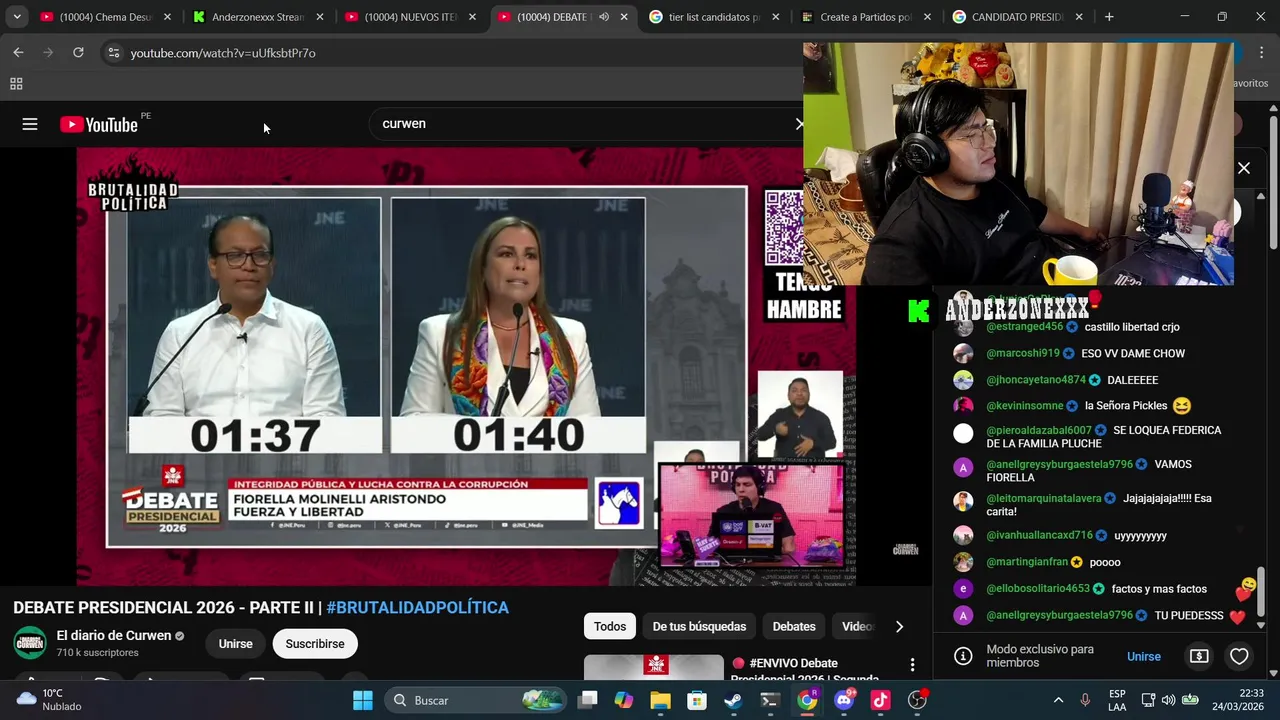This screenshot has height=720, width=1280.
Task: Open Task View in the taskbar
Action: click(x=588, y=700)
